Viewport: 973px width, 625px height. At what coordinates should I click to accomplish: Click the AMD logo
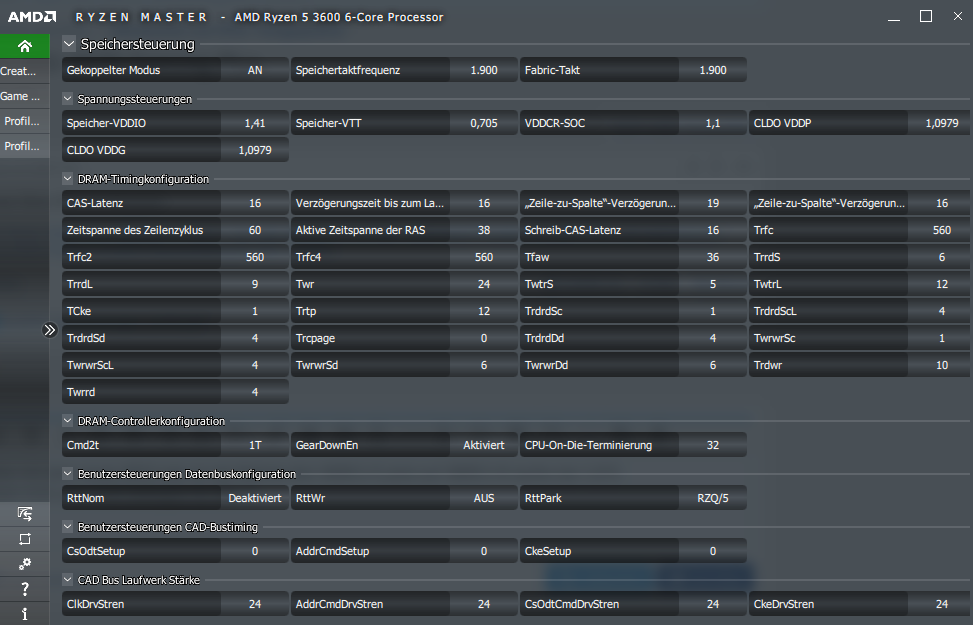coord(32,17)
